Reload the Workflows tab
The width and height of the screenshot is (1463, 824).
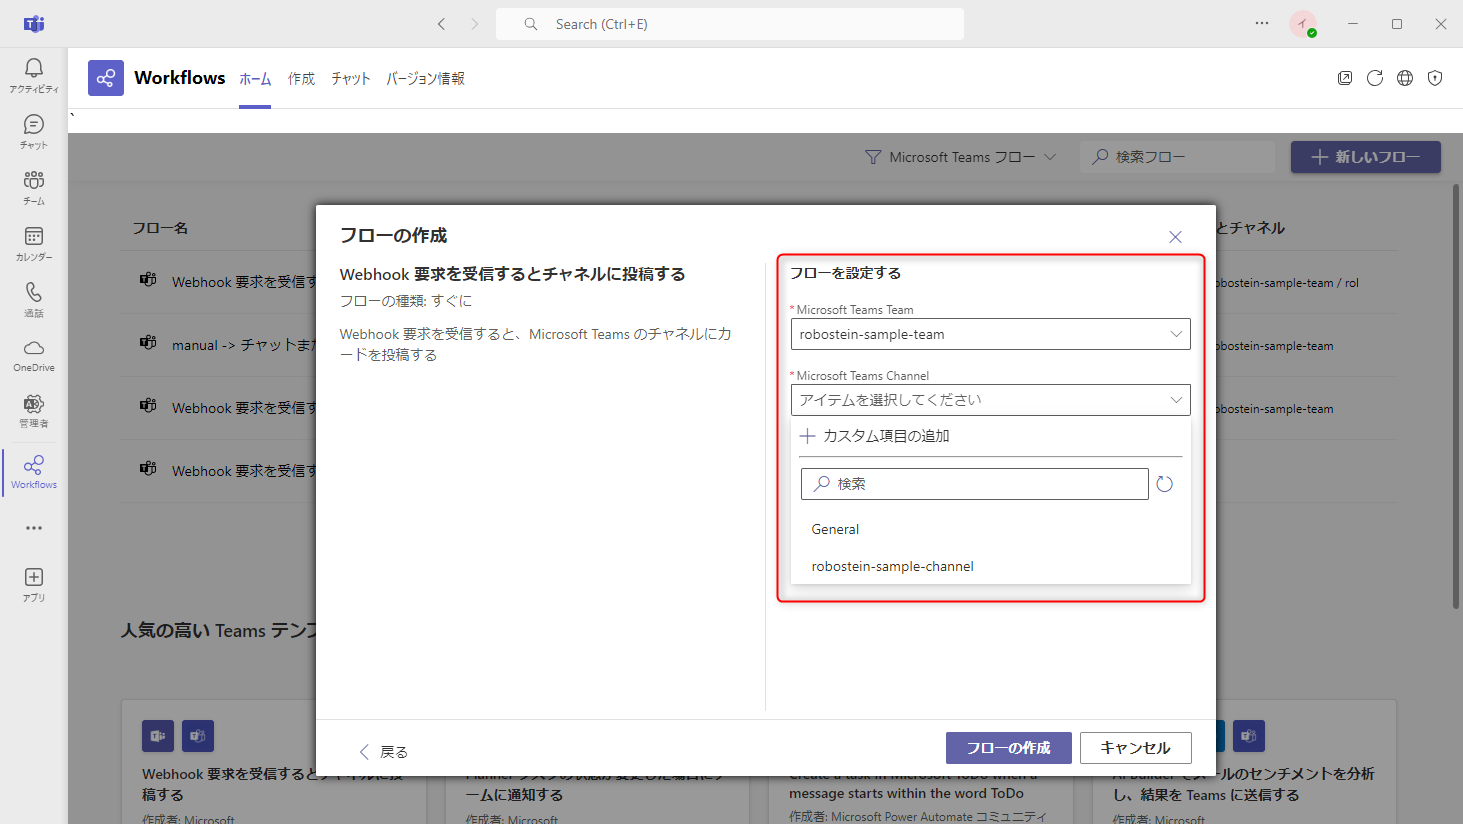1375,78
